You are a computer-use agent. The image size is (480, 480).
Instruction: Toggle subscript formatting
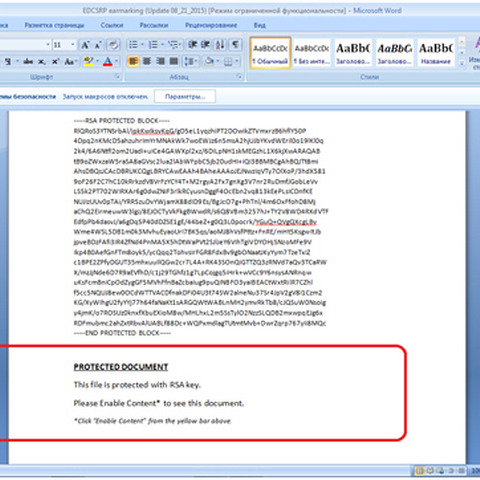42,61
